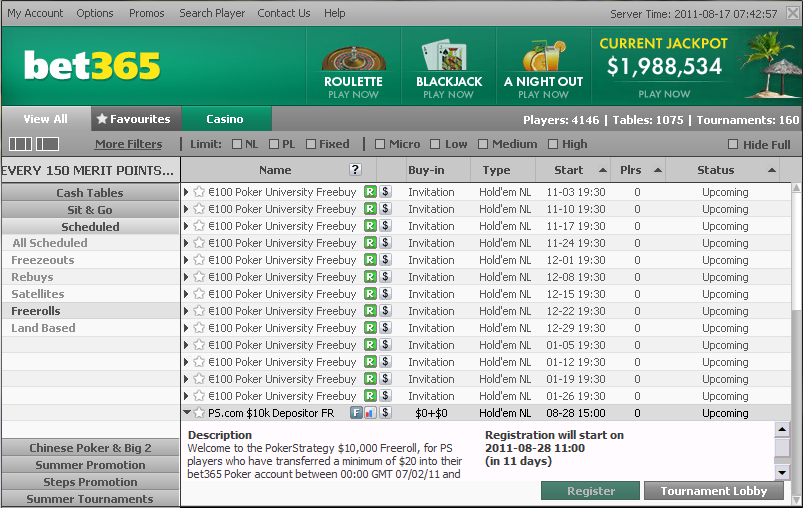
Task: Favourite star for PS.com $10k Depositor FR
Action: [199, 413]
